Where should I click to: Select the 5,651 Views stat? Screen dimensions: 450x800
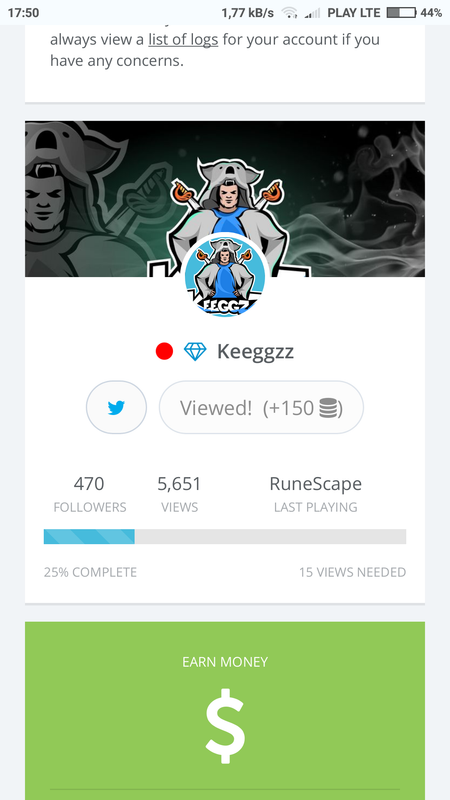(179, 494)
